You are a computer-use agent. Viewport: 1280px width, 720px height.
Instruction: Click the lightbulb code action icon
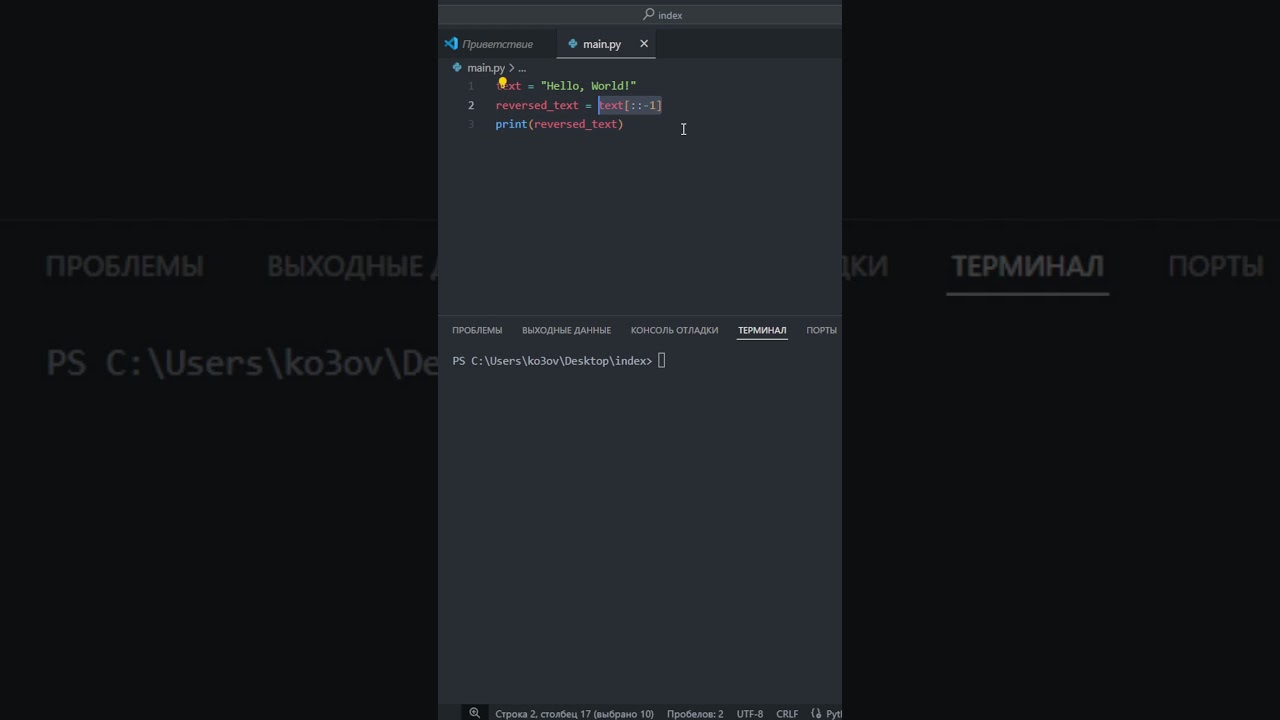click(503, 83)
